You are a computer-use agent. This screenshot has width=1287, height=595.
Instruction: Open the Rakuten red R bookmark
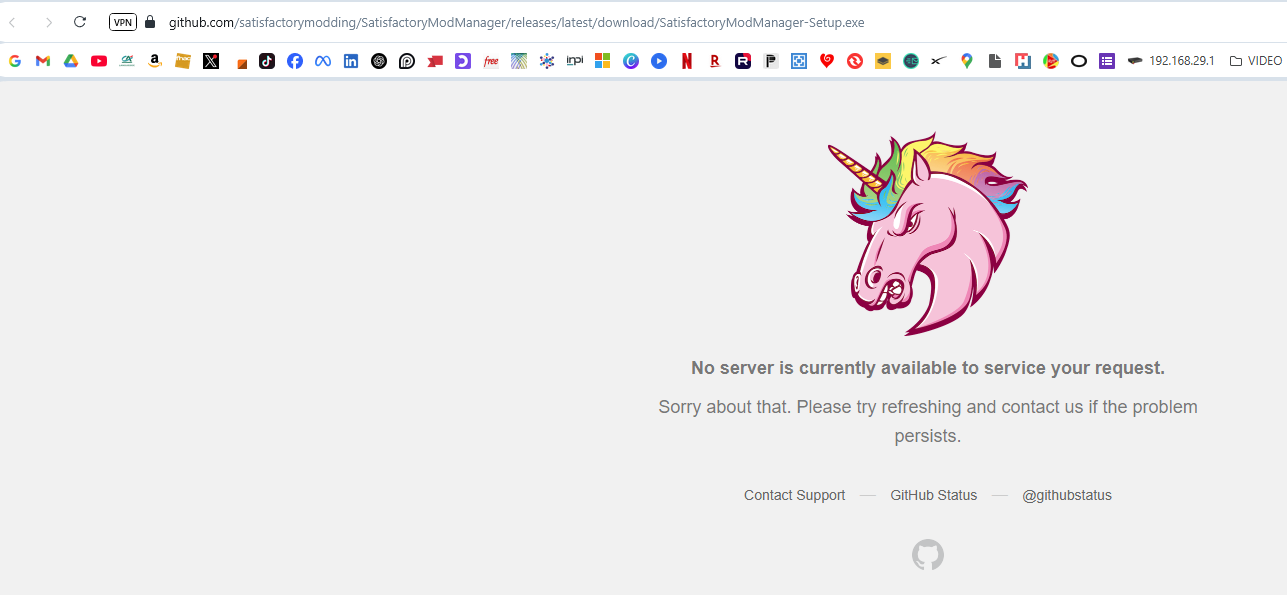[715, 61]
